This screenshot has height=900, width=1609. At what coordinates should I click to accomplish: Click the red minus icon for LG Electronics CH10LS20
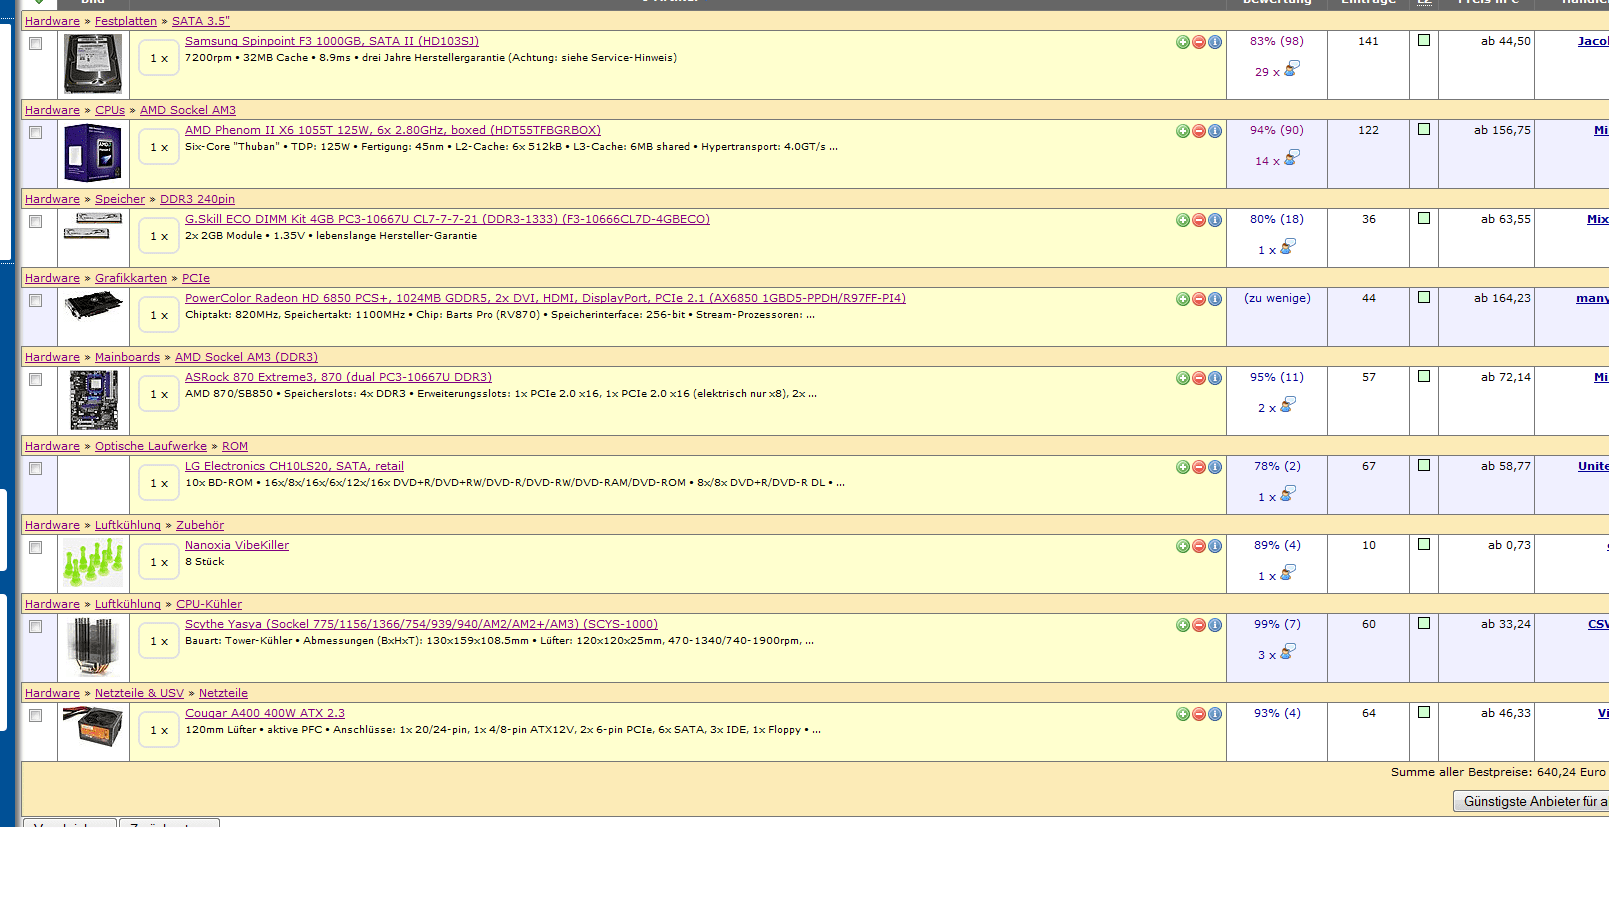1199,467
